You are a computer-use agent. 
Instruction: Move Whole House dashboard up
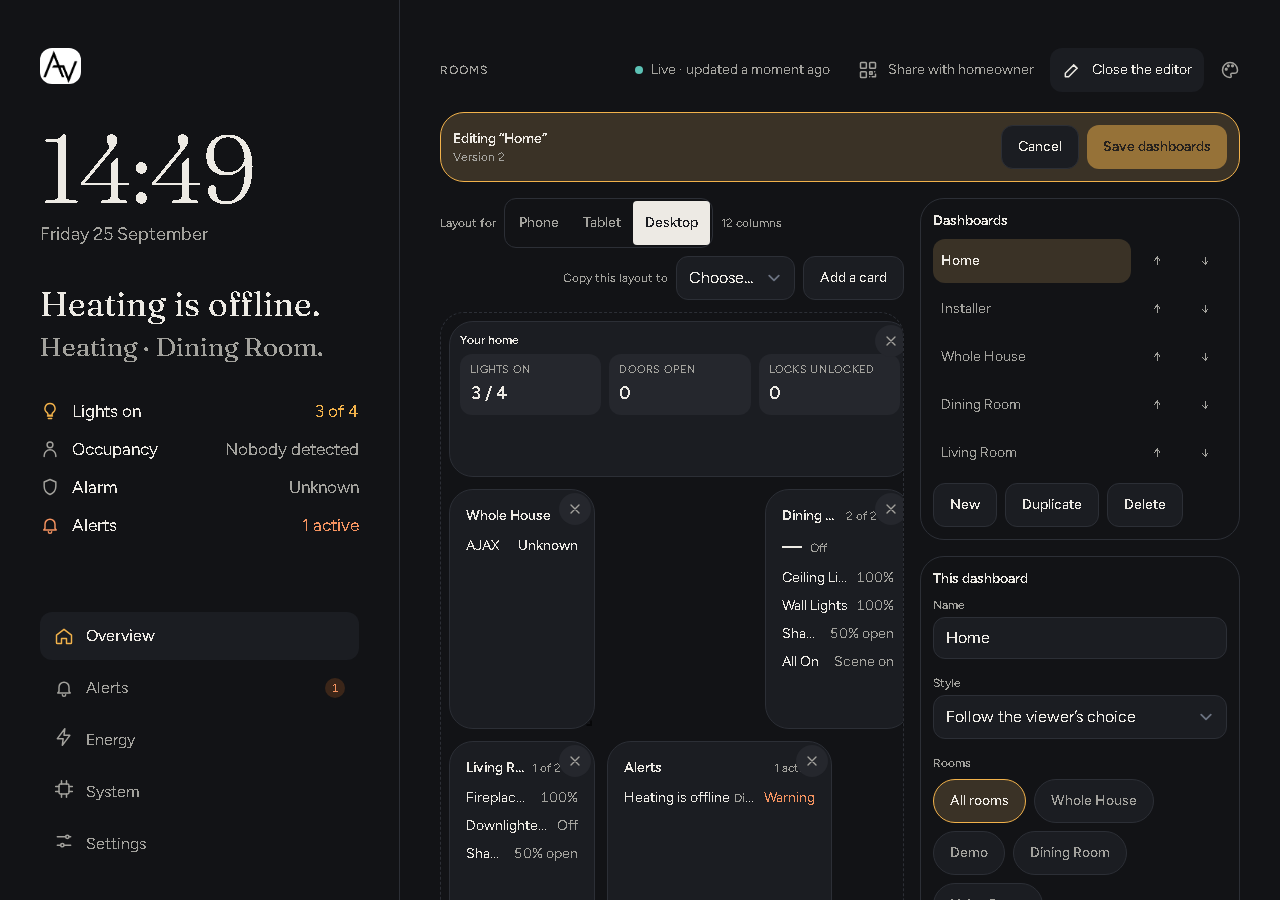click(x=1157, y=357)
